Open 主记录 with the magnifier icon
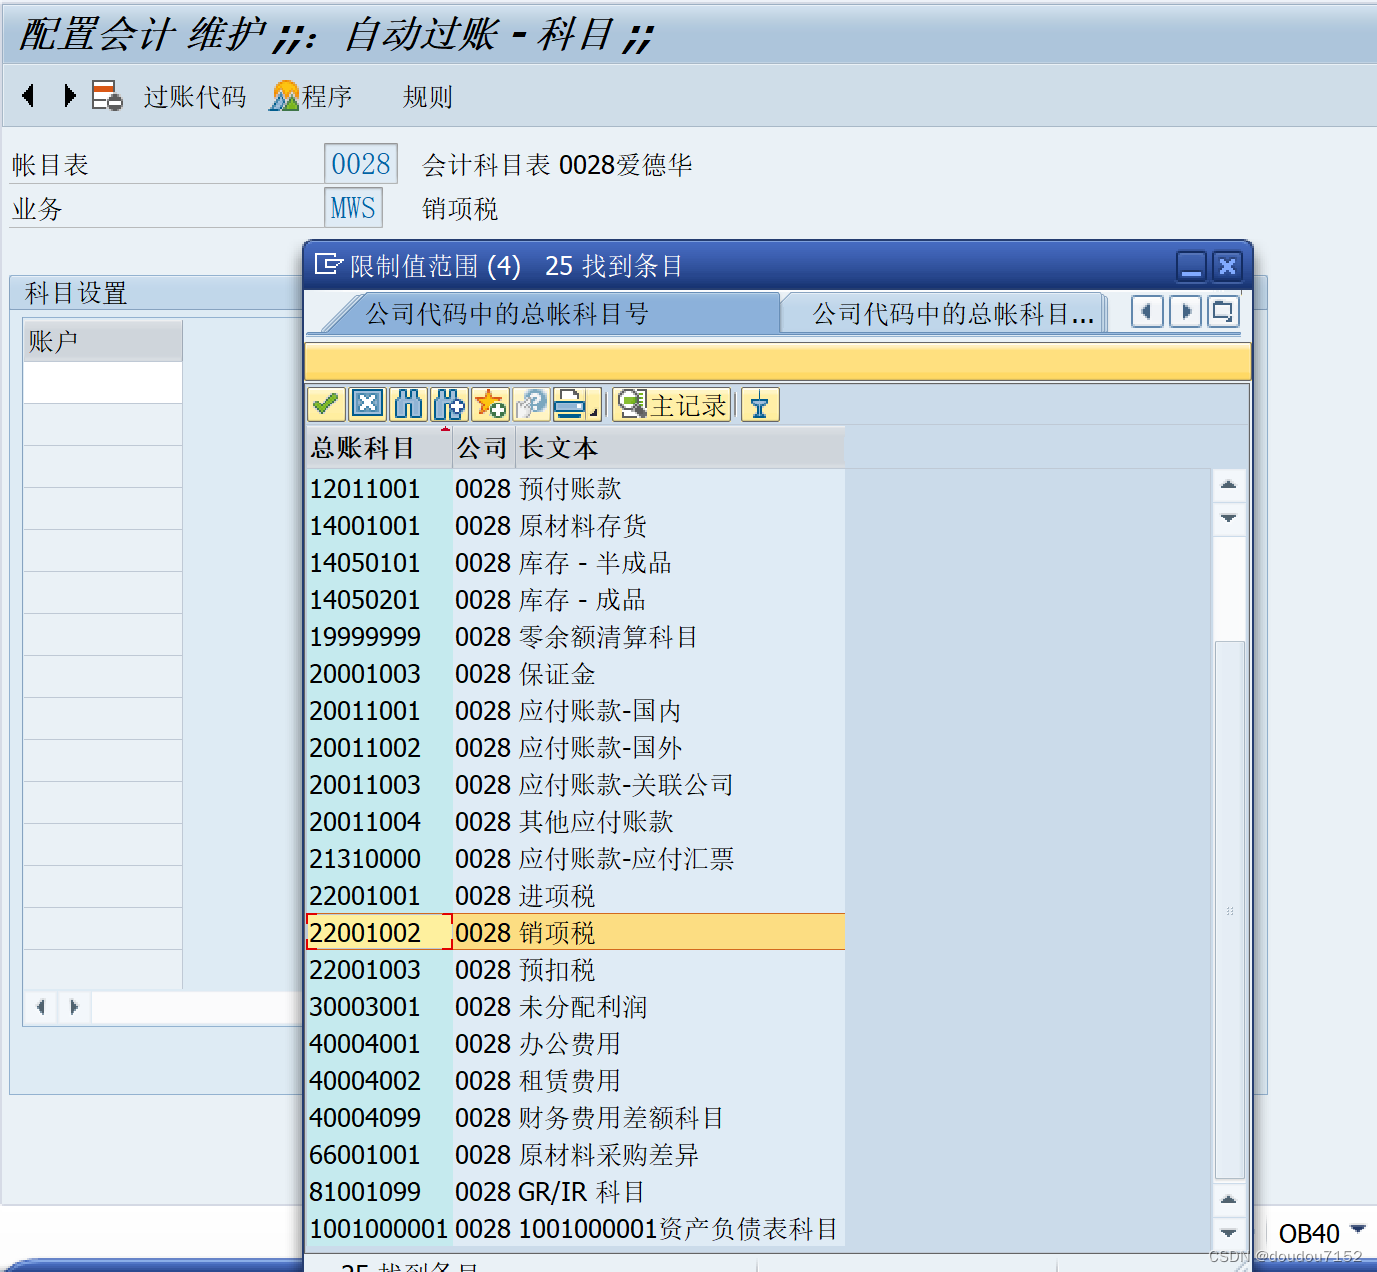This screenshot has height=1272, width=1377. (x=630, y=404)
